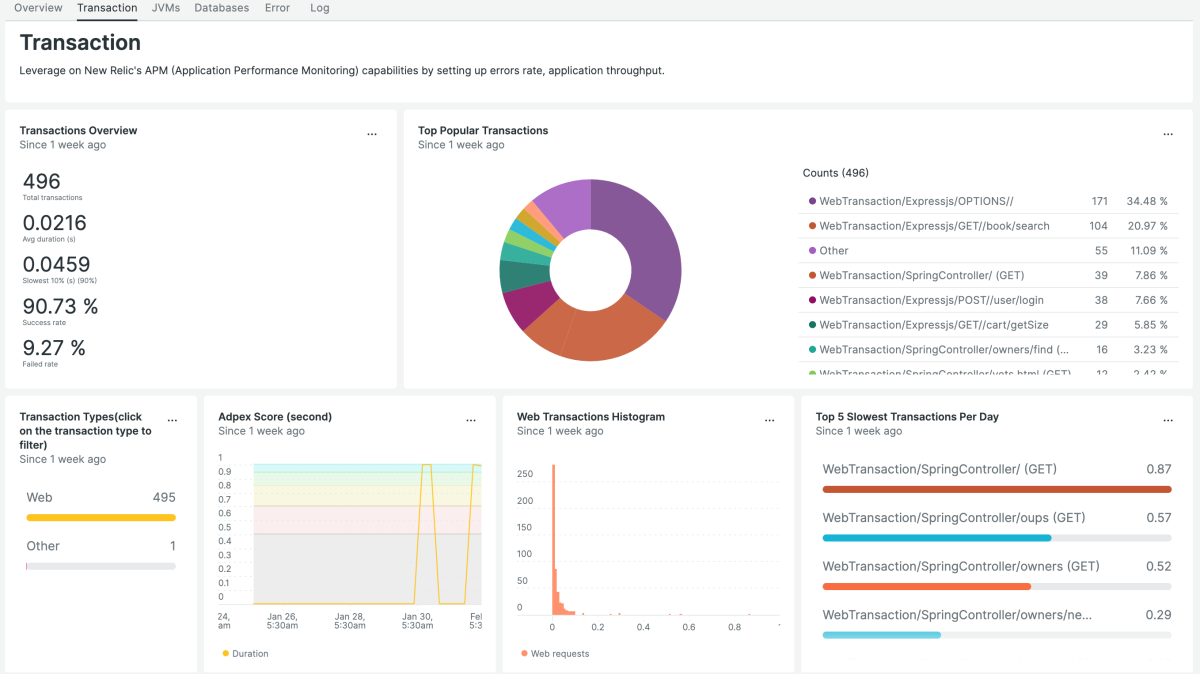Open Top 5 Slowest Transactions ellipsis menu
Image resolution: width=1200 pixels, height=674 pixels.
point(1167,421)
